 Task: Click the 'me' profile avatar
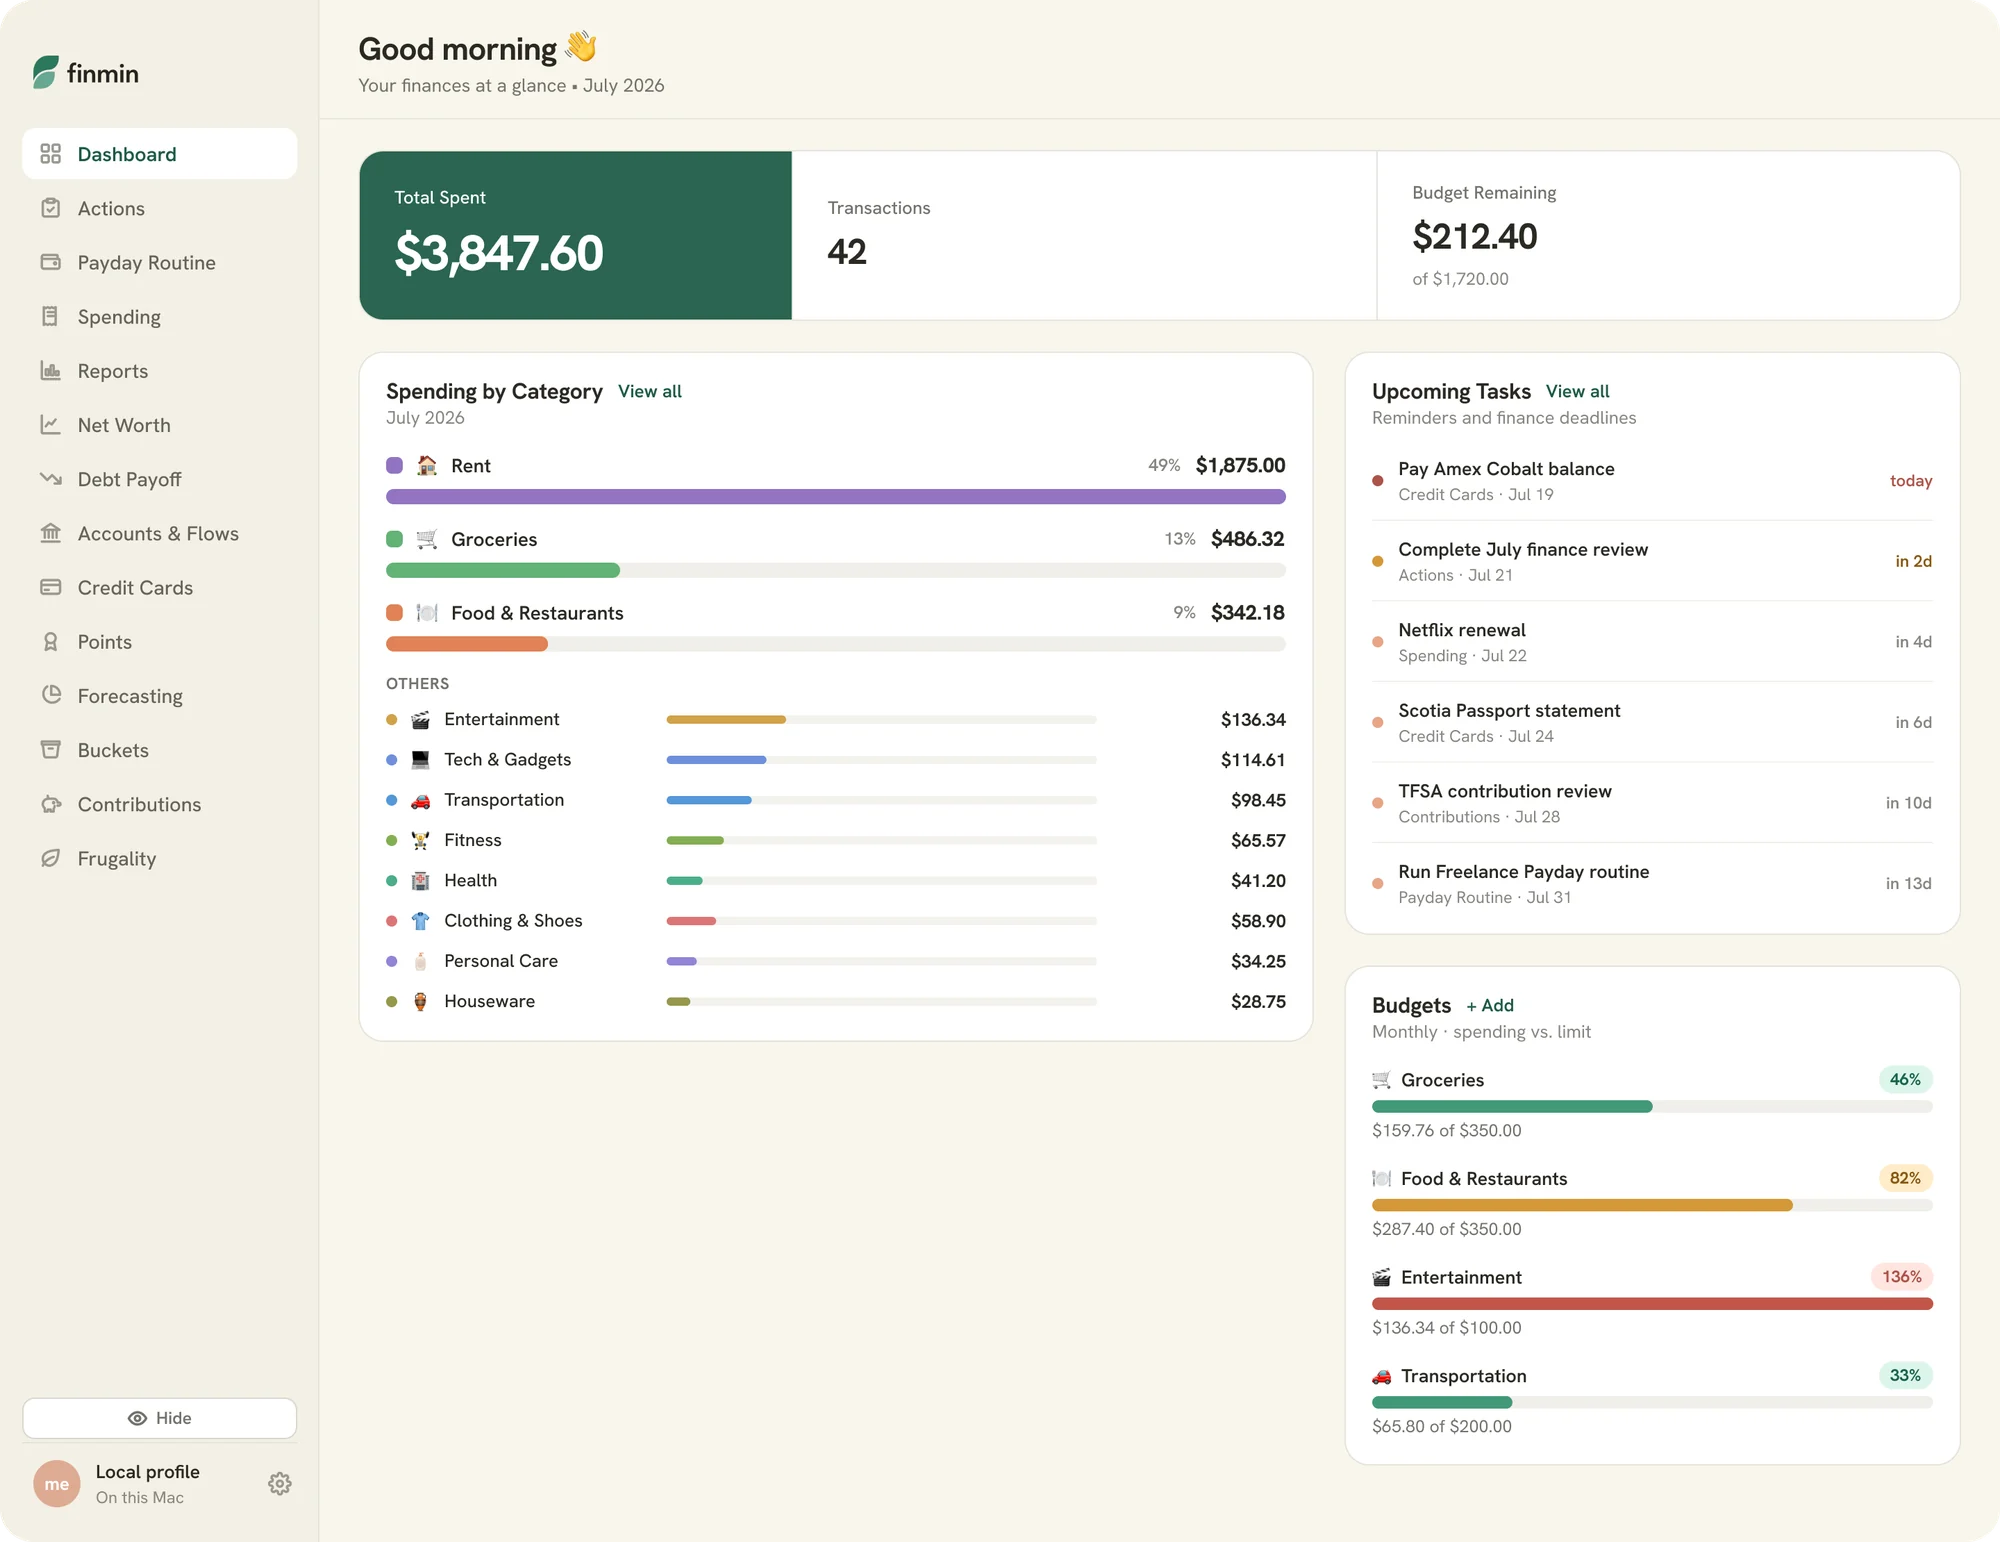(57, 1483)
